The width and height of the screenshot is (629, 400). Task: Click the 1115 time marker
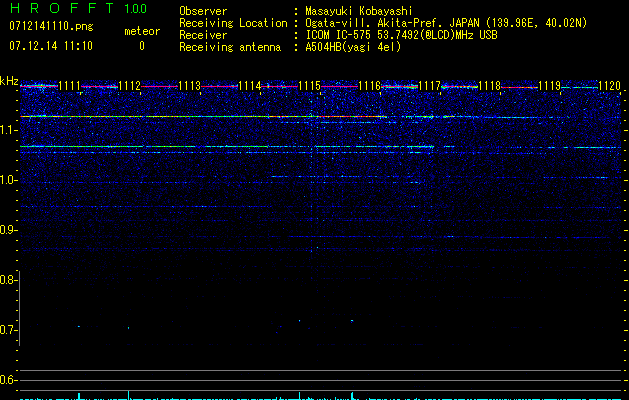click(x=309, y=87)
